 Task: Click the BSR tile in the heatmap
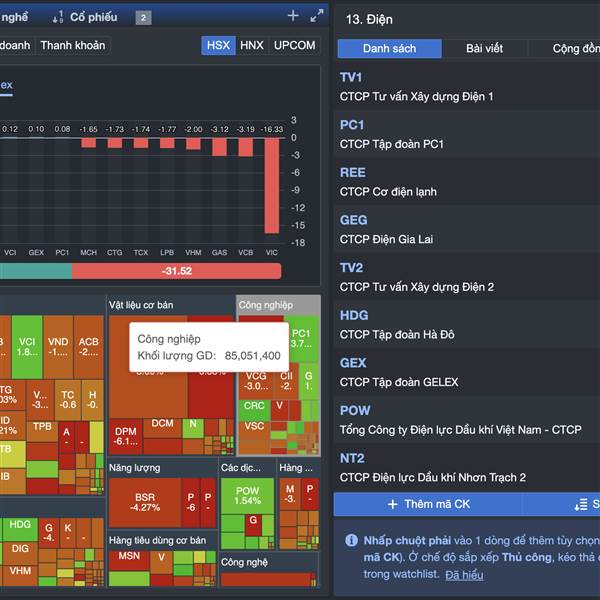(x=145, y=502)
